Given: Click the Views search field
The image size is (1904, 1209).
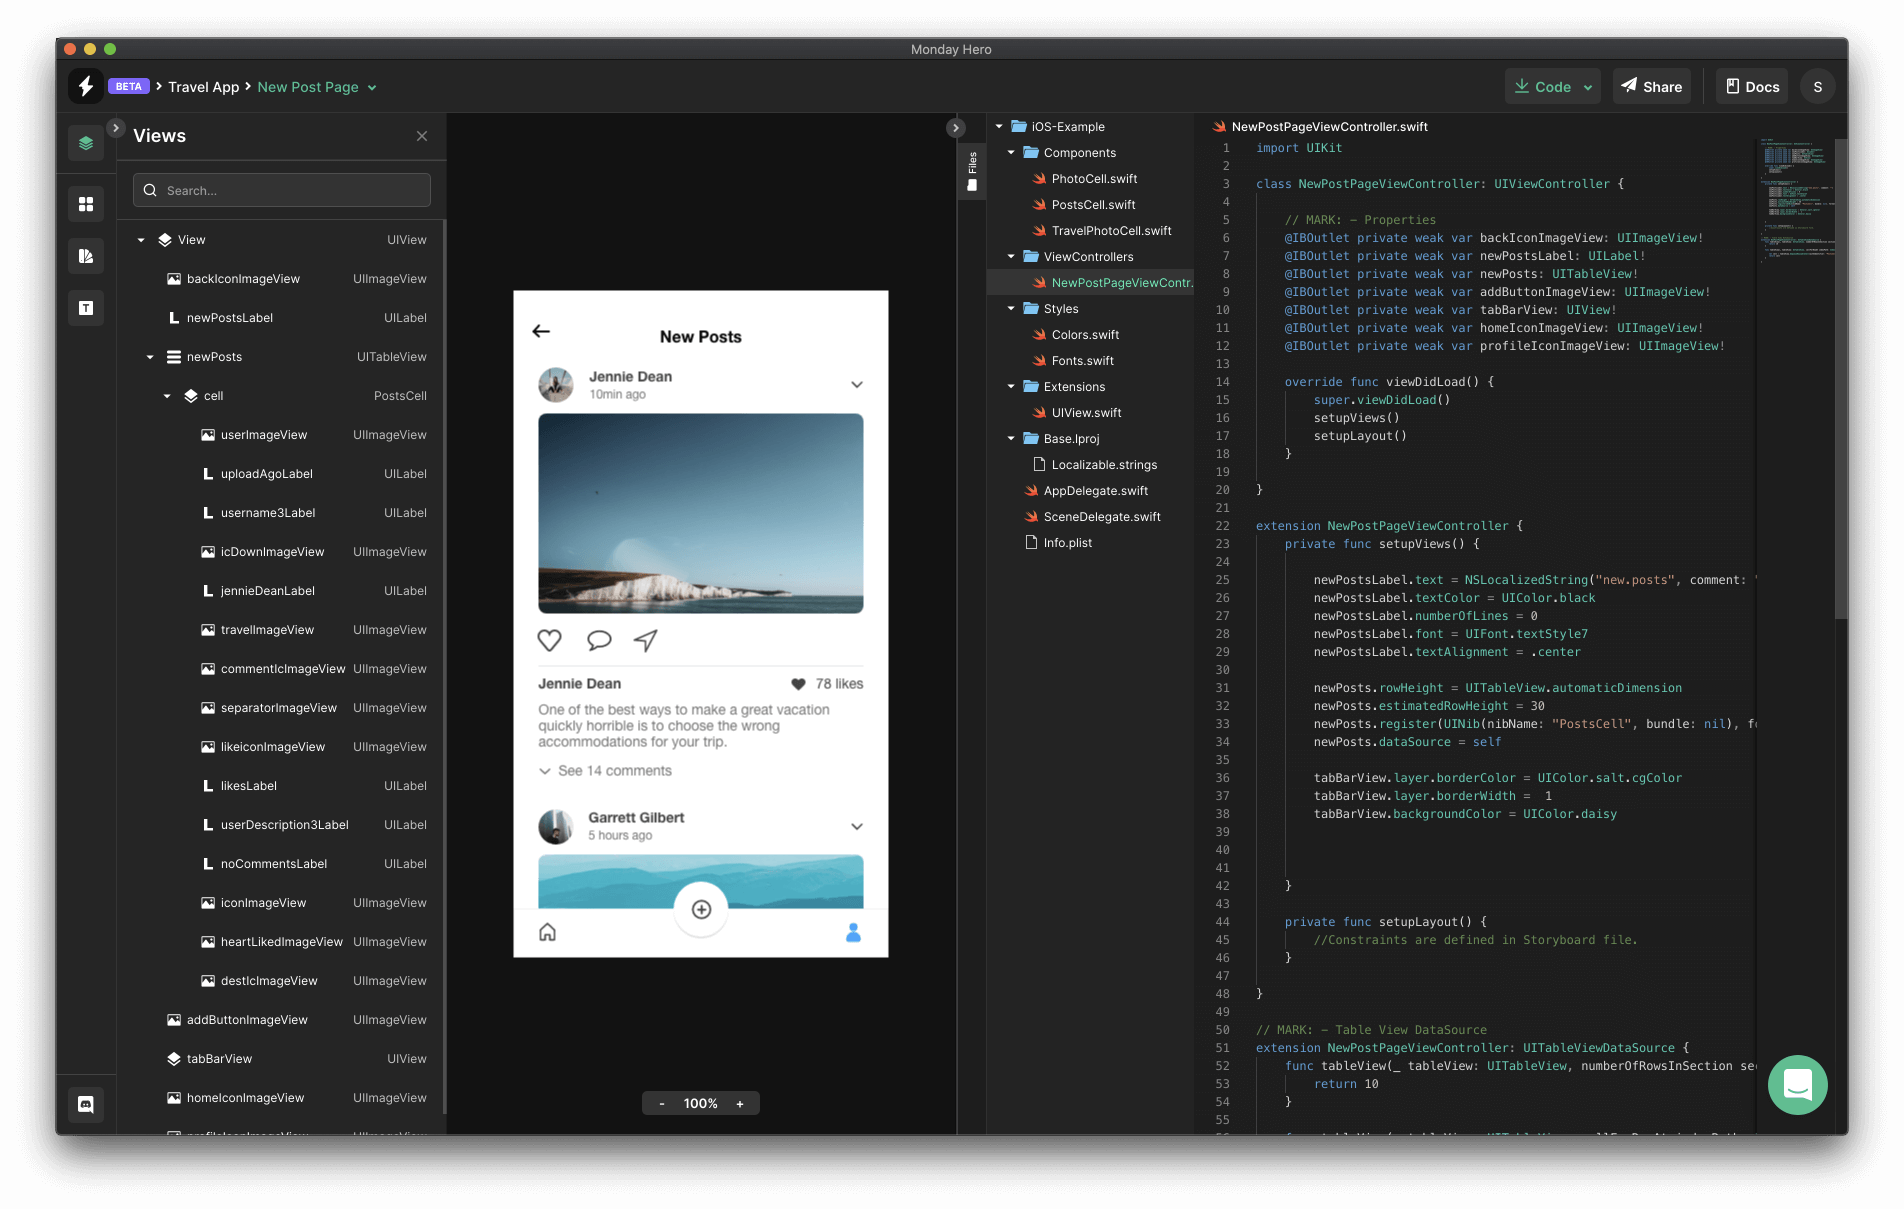Looking at the screenshot, I should click(281, 190).
